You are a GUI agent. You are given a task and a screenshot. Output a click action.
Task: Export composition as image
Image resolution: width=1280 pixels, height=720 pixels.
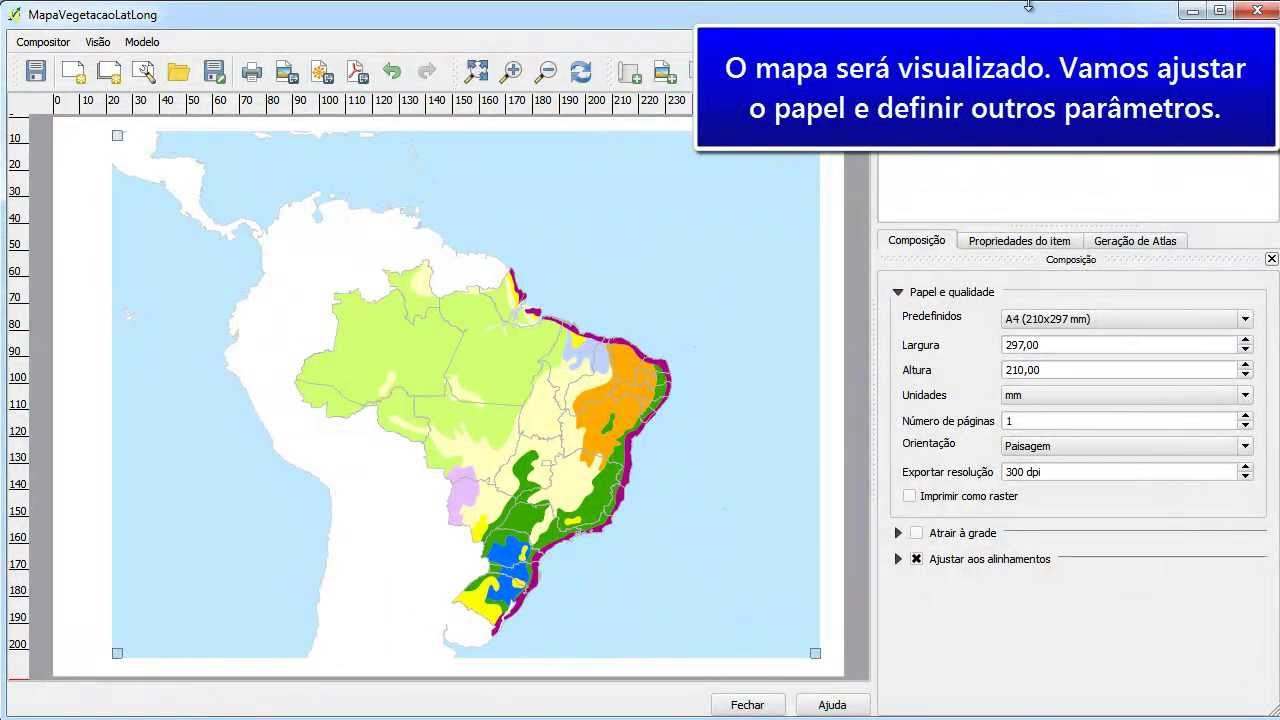point(287,71)
